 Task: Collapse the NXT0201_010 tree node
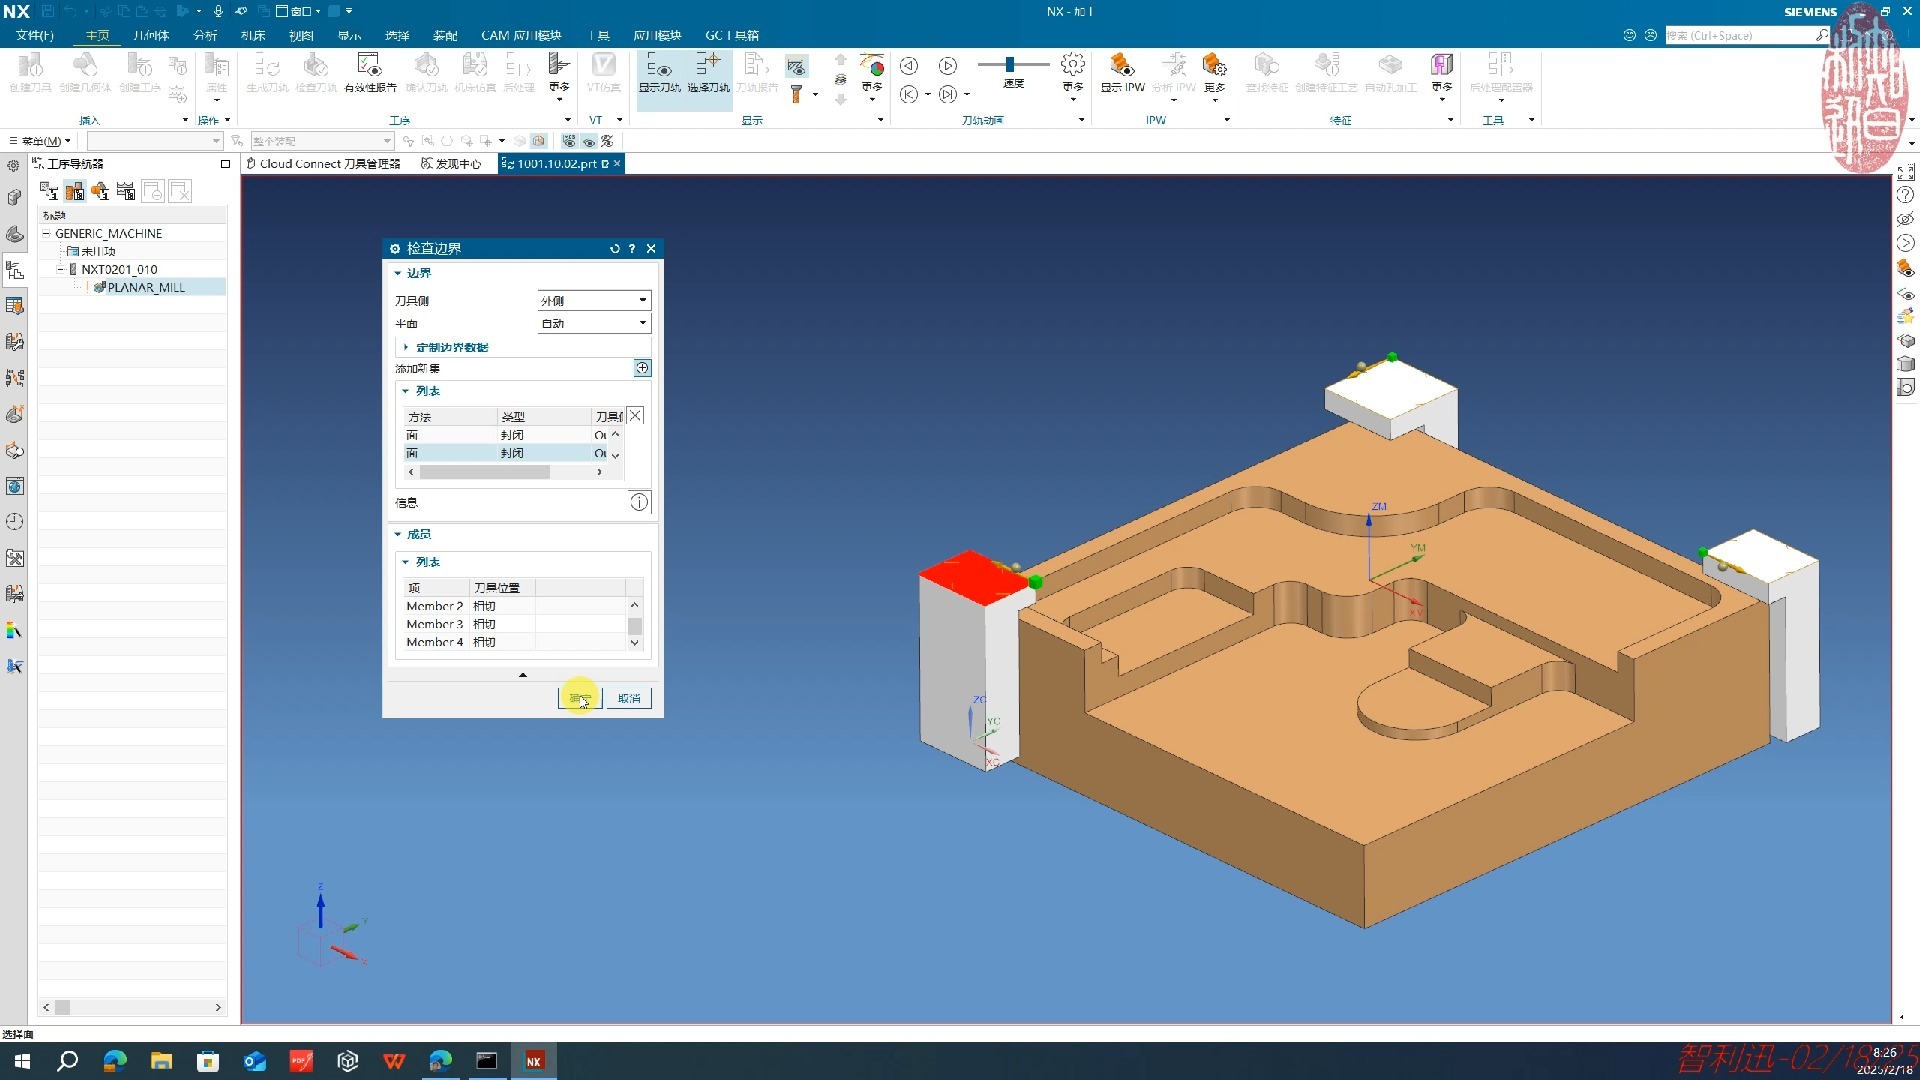[60, 269]
